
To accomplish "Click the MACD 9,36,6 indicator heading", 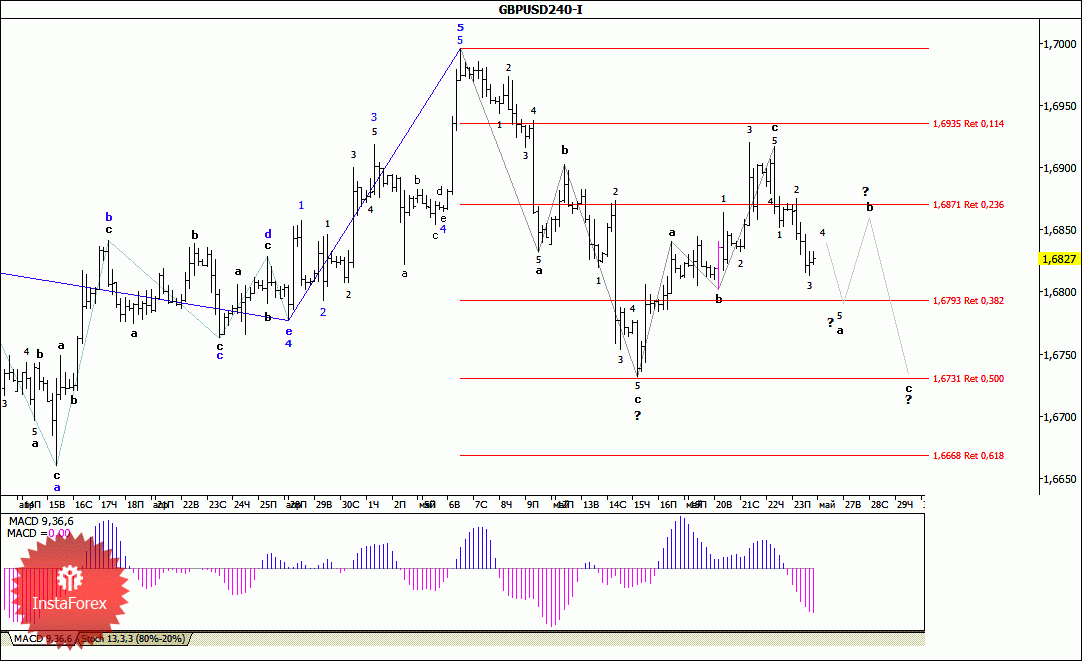I will click(41, 522).
